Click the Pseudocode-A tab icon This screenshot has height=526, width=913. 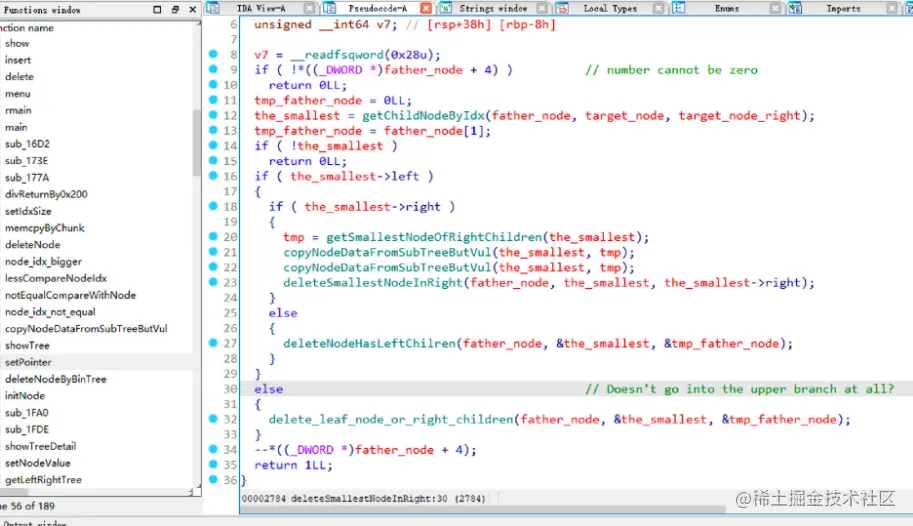[330, 8]
